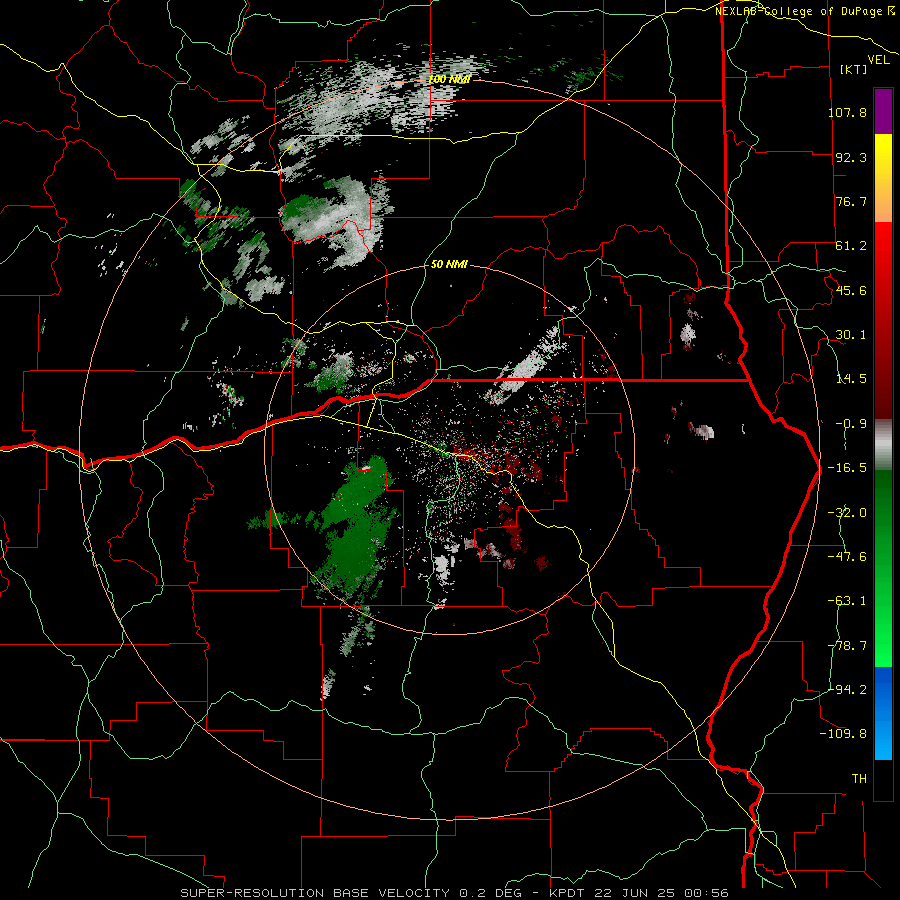The height and width of the screenshot is (900, 900).
Task: Click the TH label on the legend
Action: [859, 779]
